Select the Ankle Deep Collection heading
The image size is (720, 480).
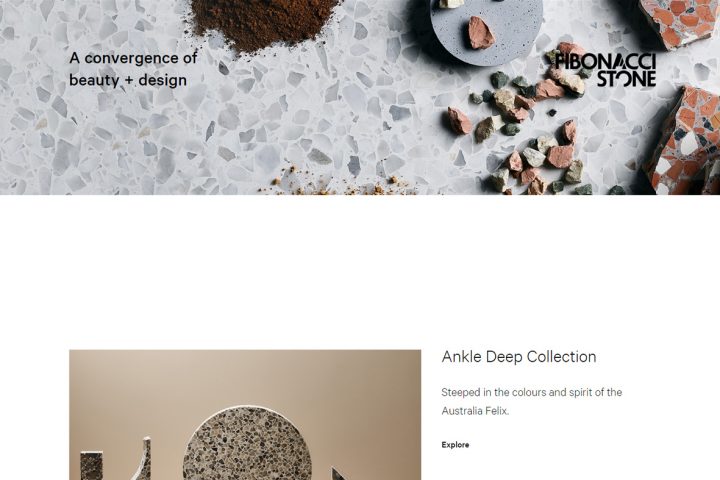coord(519,357)
